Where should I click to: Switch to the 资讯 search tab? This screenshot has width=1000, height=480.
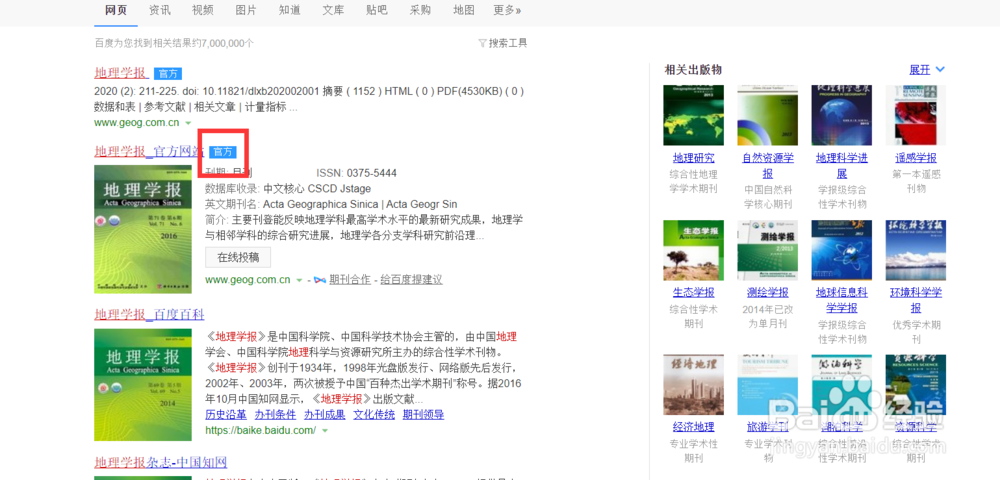(159, 10)
